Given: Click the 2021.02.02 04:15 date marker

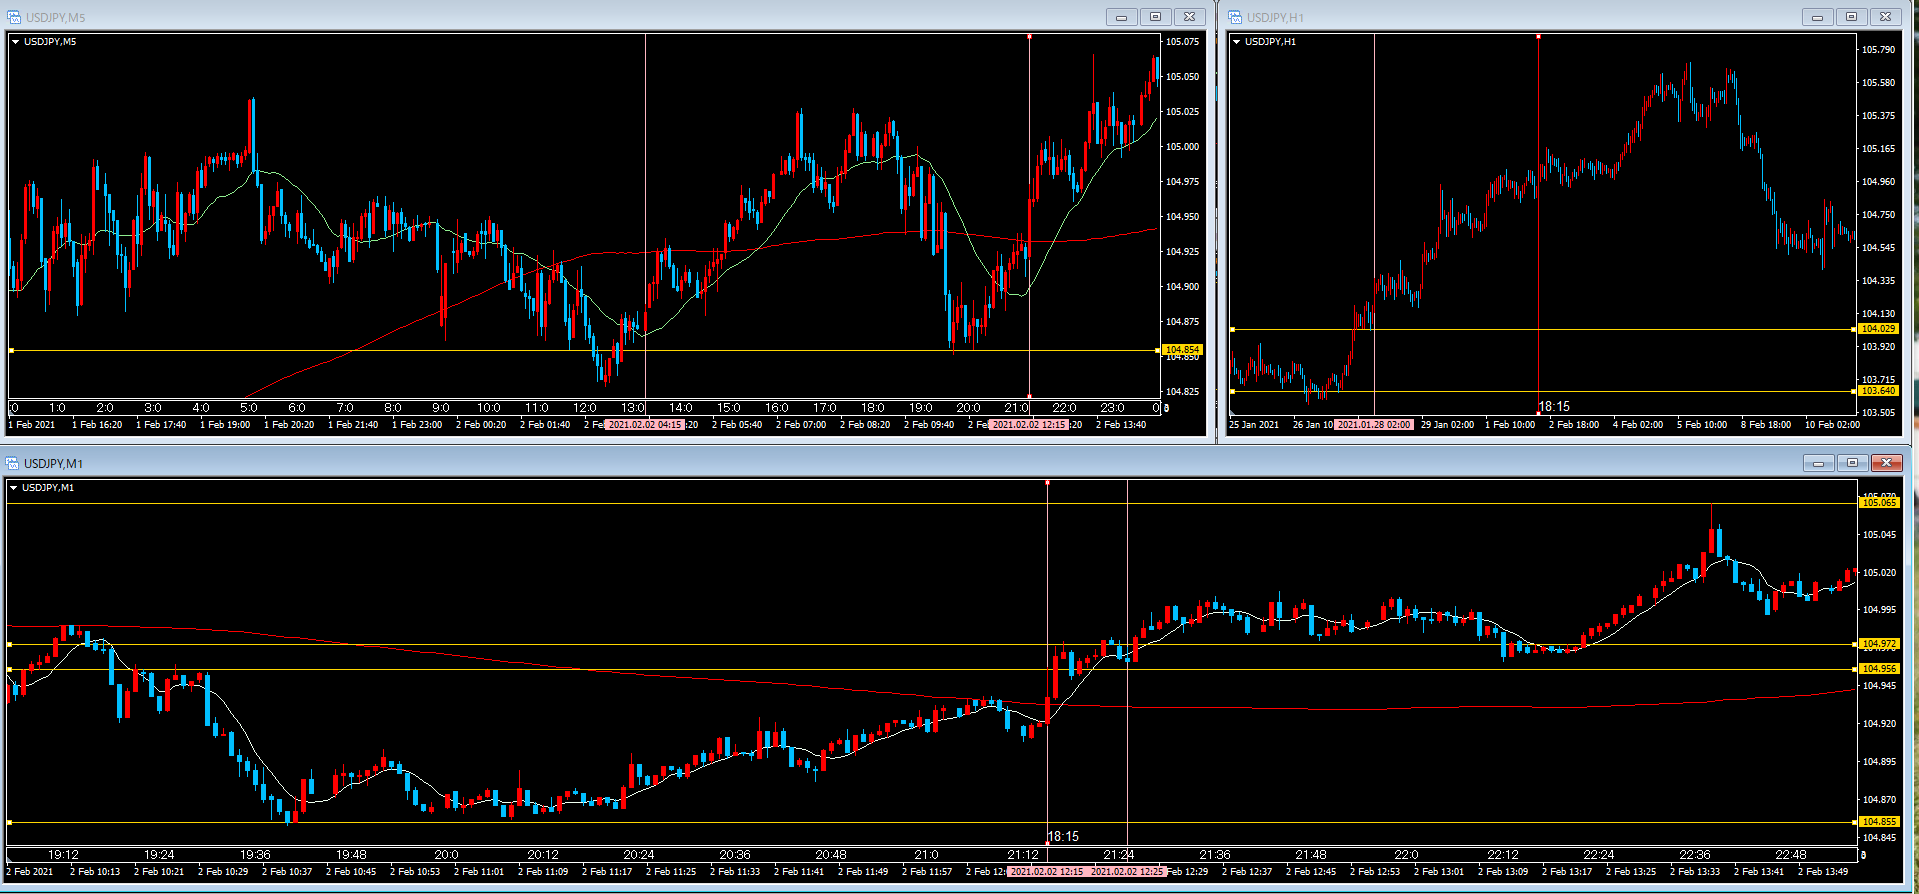Looking at the screenshot, I should coord(645,425).
